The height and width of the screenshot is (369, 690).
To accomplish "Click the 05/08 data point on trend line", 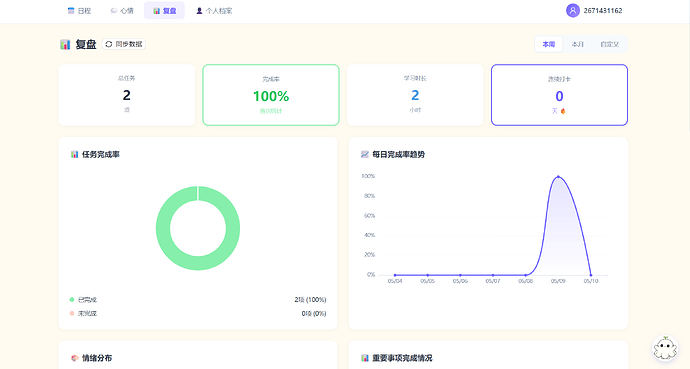I will point(525,275).
